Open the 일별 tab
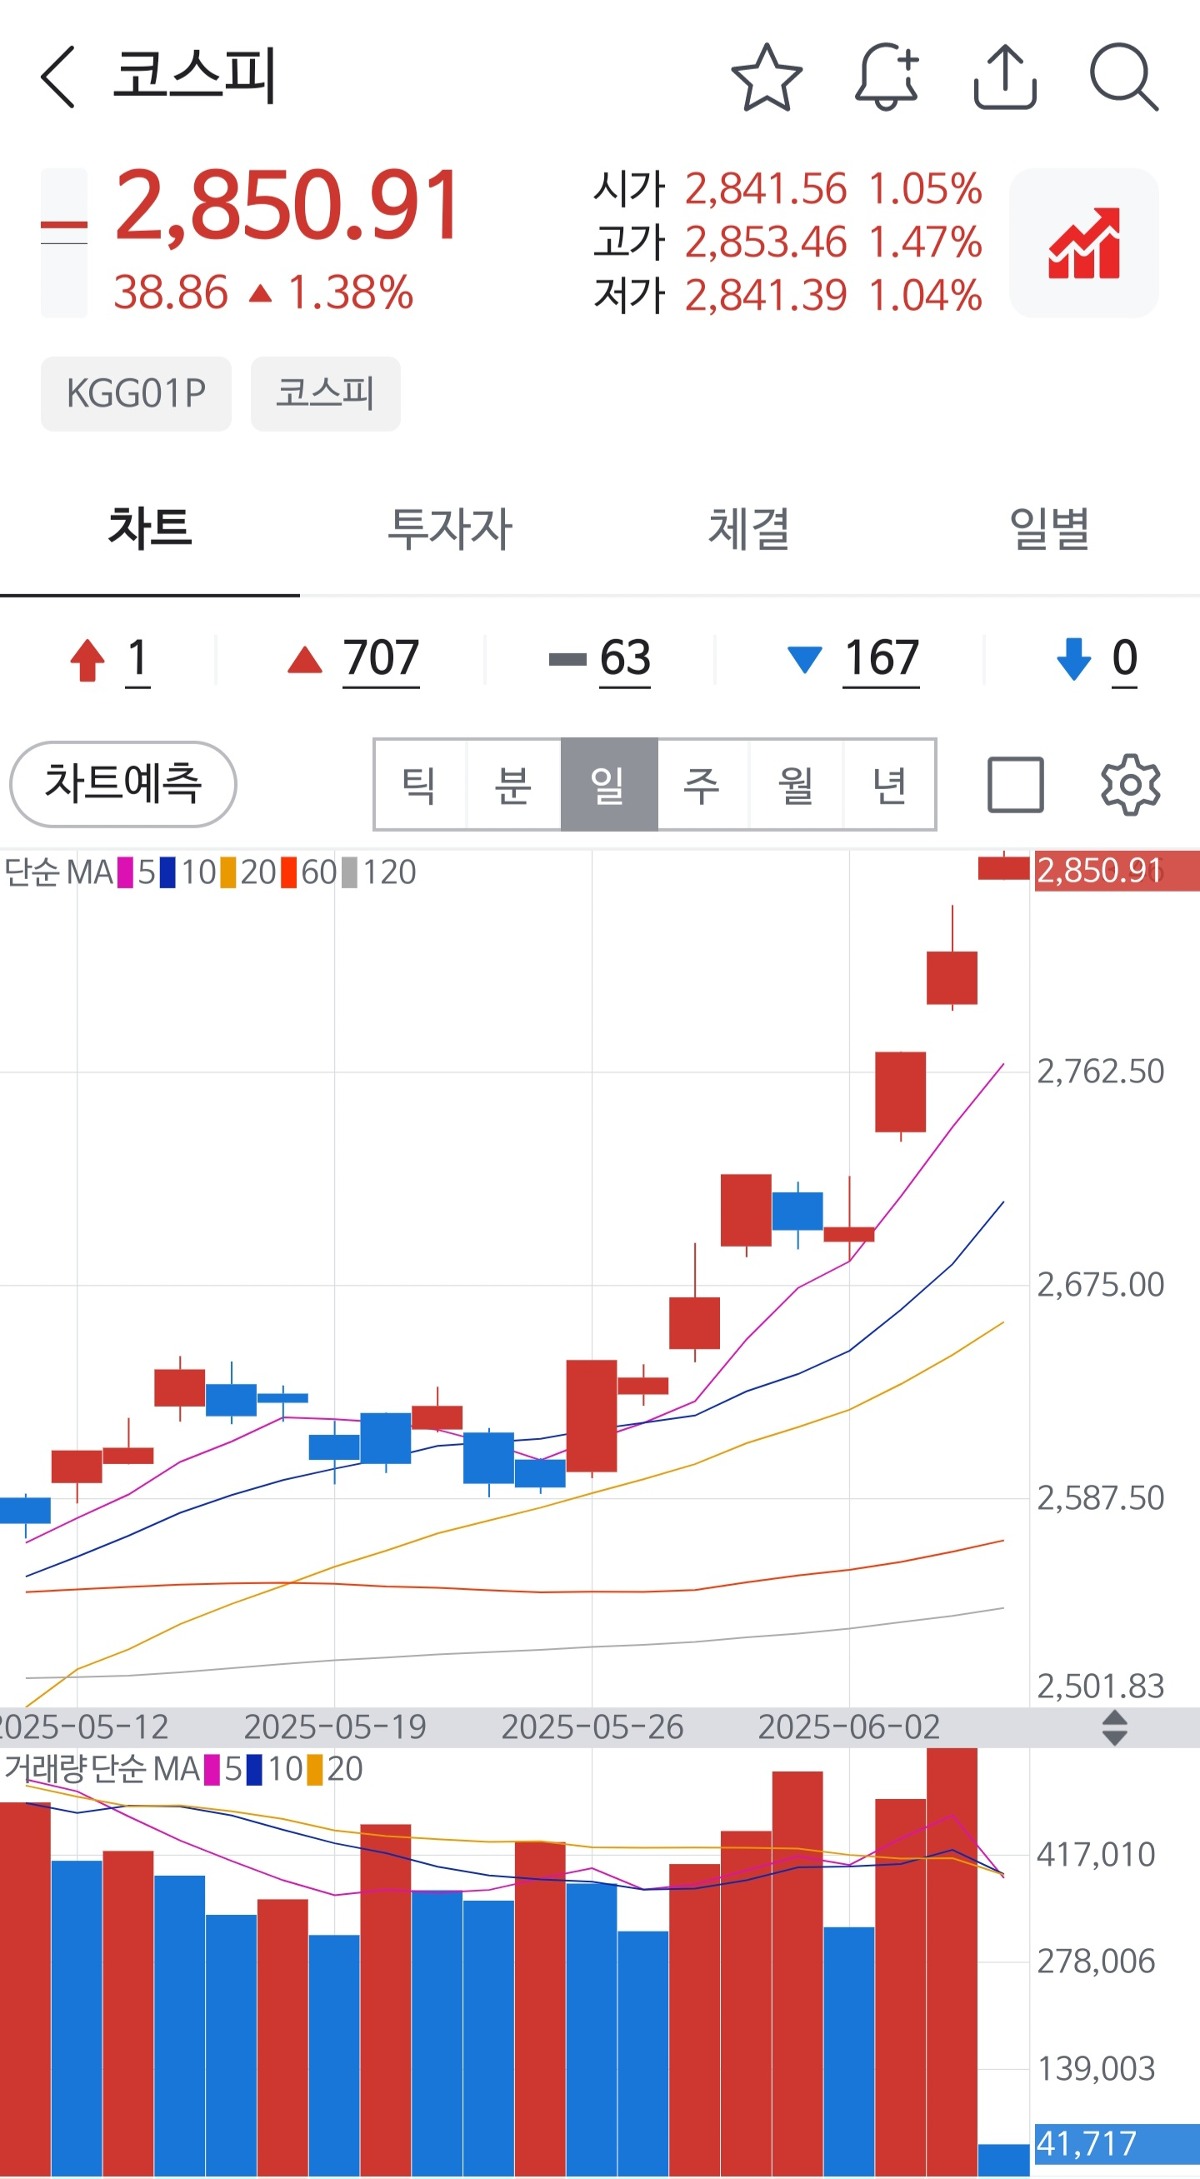 point(1049,529)
